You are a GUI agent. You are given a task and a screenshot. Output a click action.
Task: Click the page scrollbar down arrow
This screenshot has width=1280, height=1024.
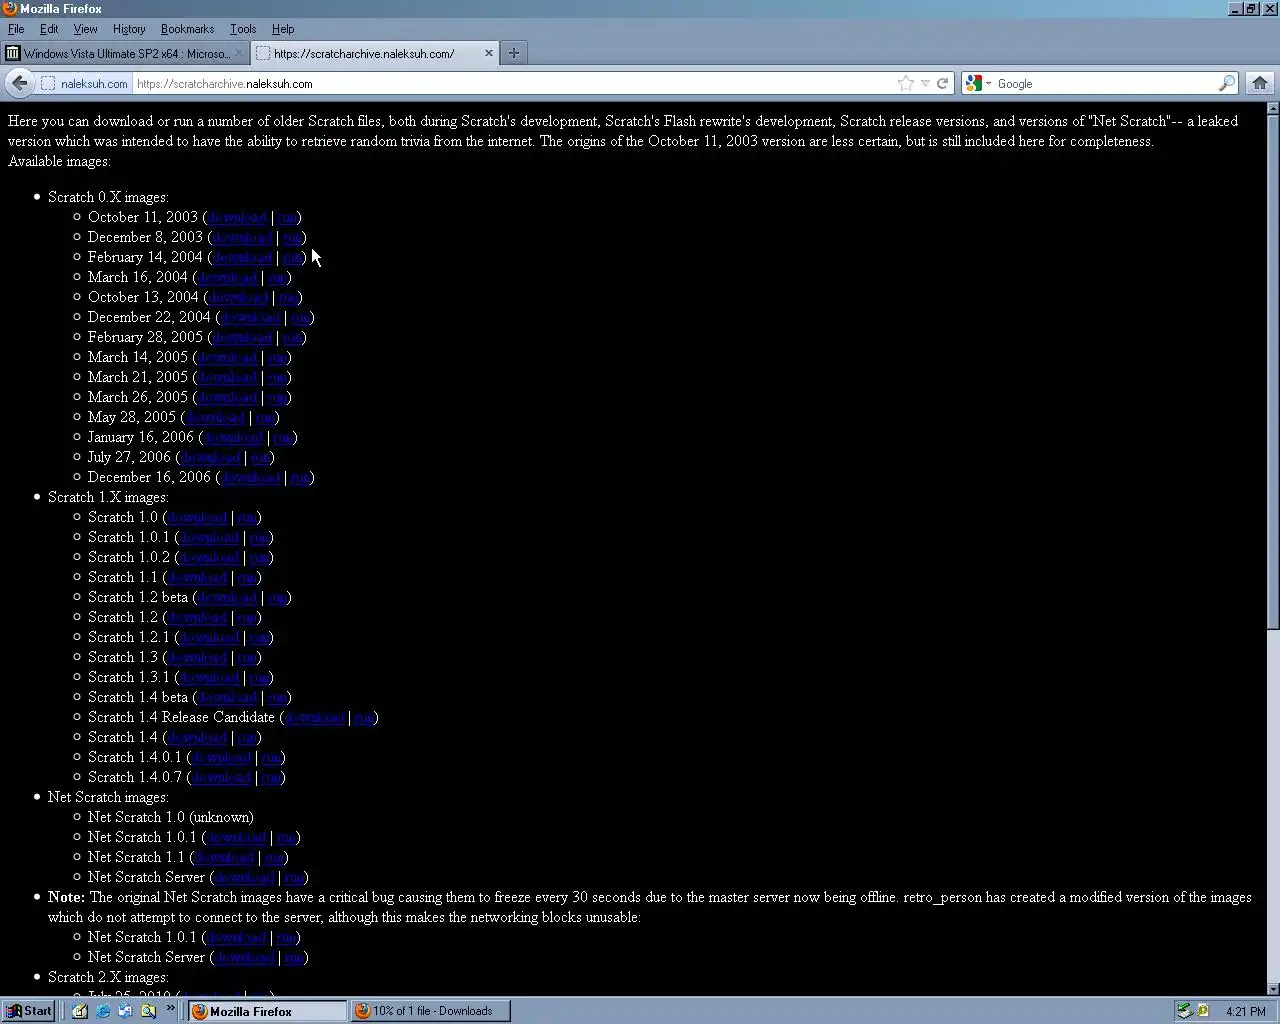[1272, 989]
